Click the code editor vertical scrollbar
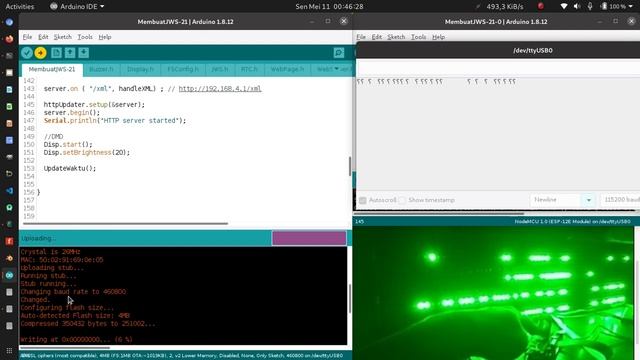The image size is (640, 360). pos(349,166)
